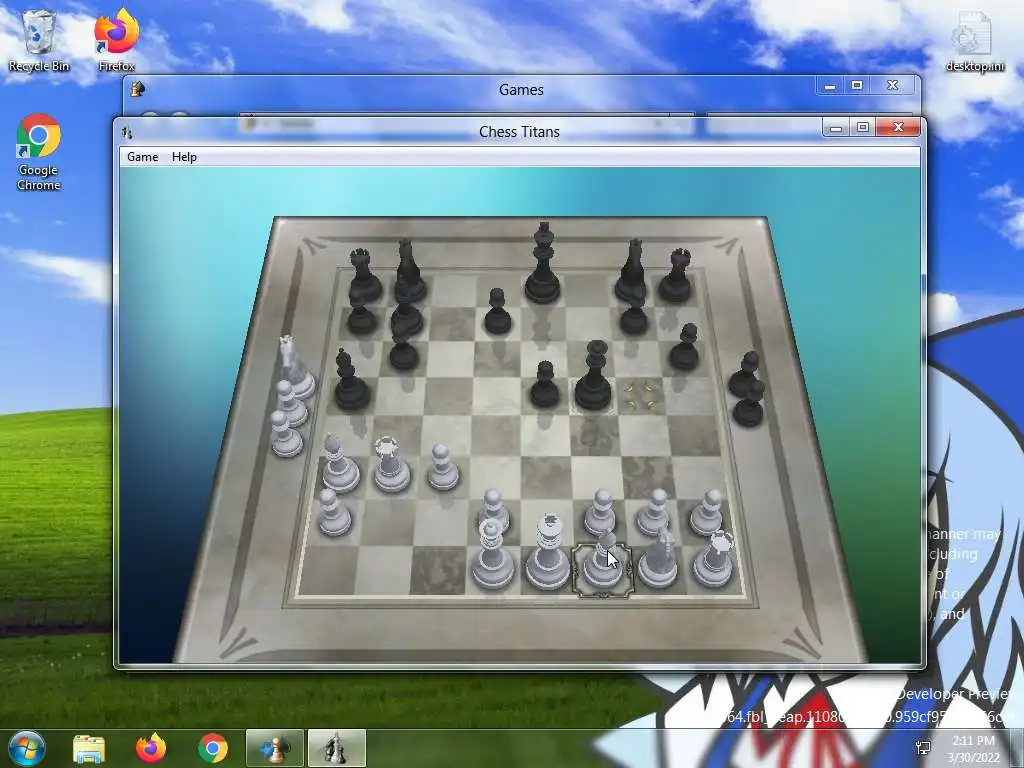Image resolution: width=1024 pixels, height=768 pixels.
Task: Click the empty a1 corner square
Action: (x=327, y=570)
